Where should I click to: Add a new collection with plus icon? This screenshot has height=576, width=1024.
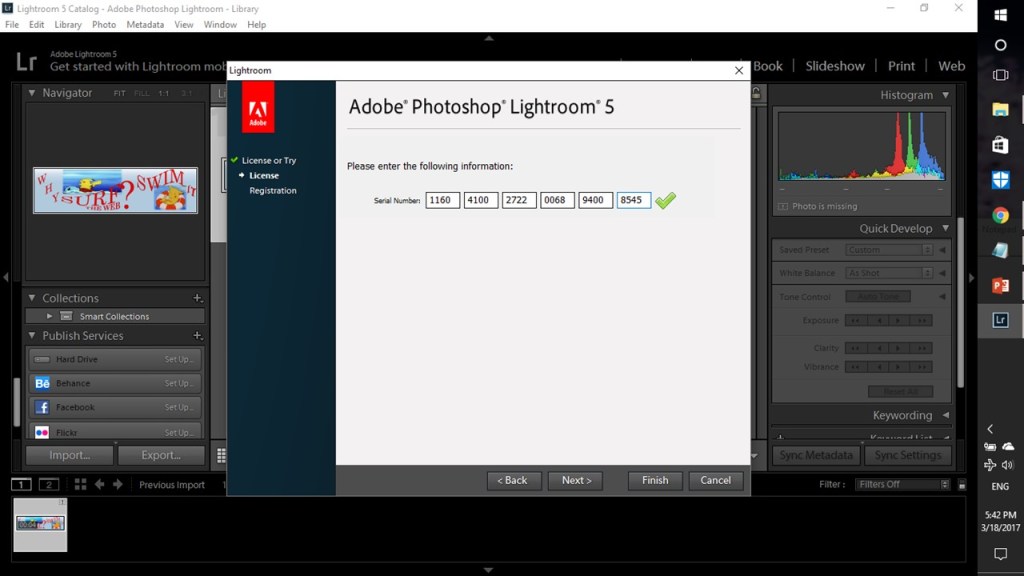coord(197,298)
